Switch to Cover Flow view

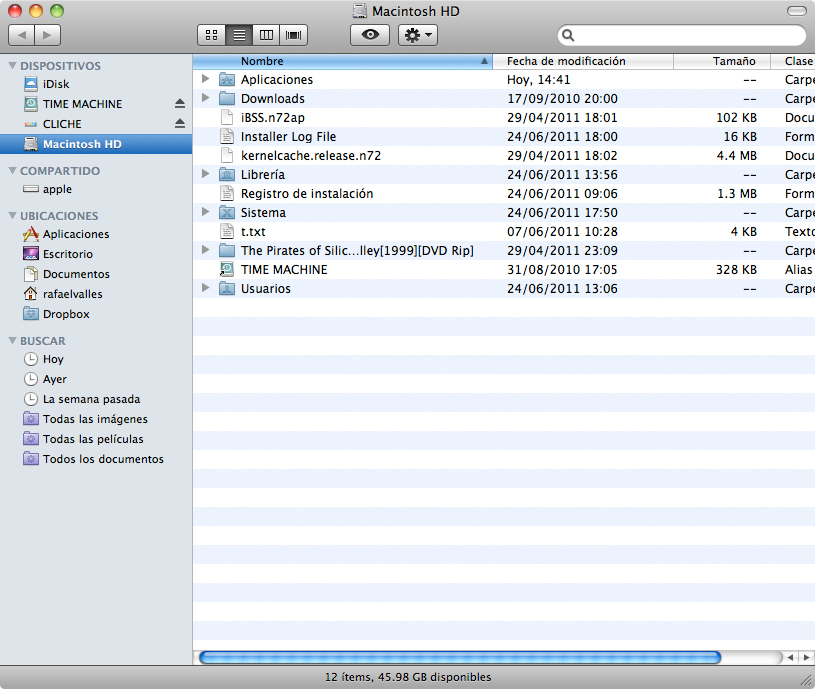coord(294,35)
